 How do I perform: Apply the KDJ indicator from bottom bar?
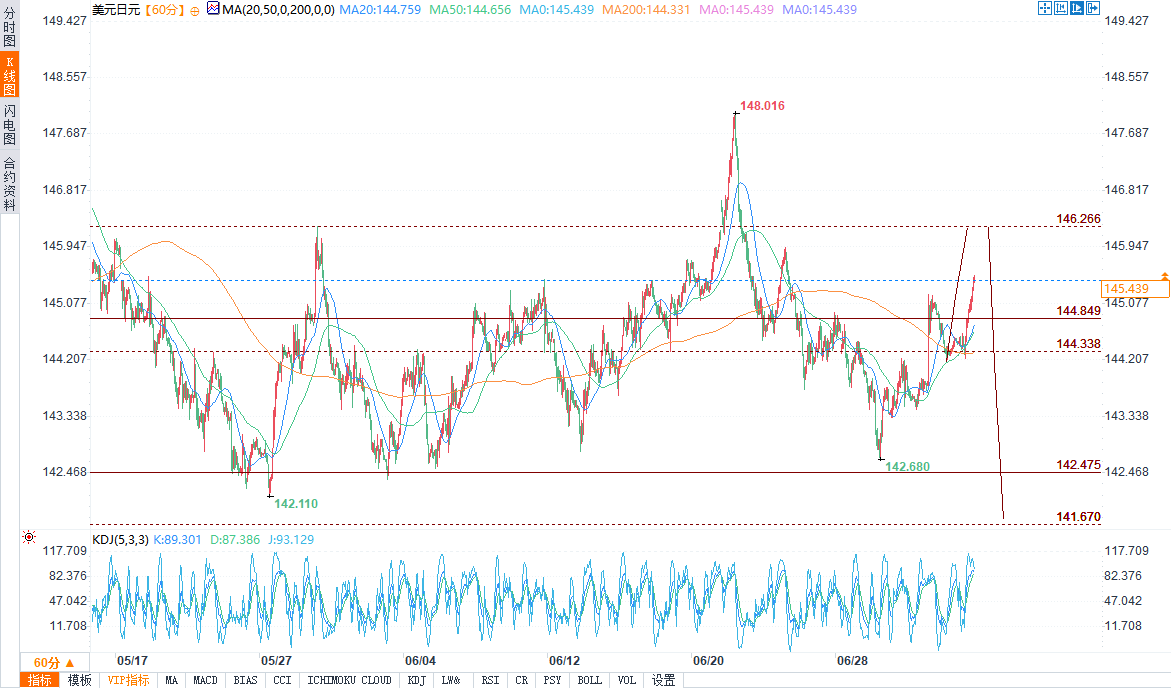point(417,680)
